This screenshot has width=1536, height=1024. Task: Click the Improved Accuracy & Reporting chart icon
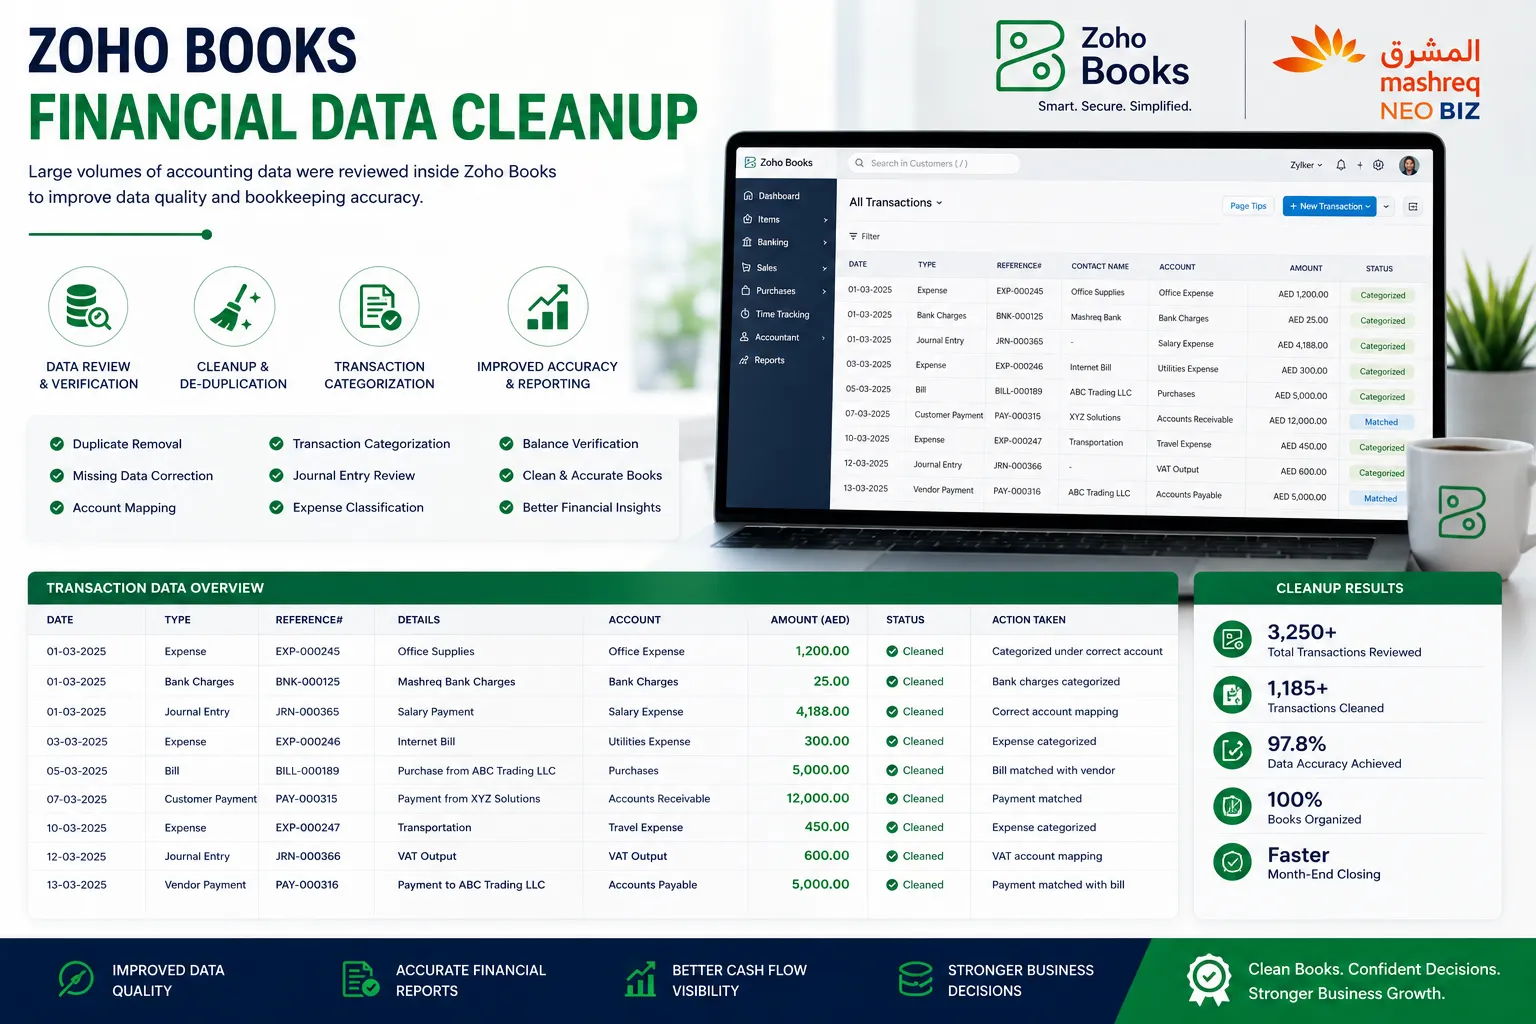pyautogui.click(x=548, y=306)
